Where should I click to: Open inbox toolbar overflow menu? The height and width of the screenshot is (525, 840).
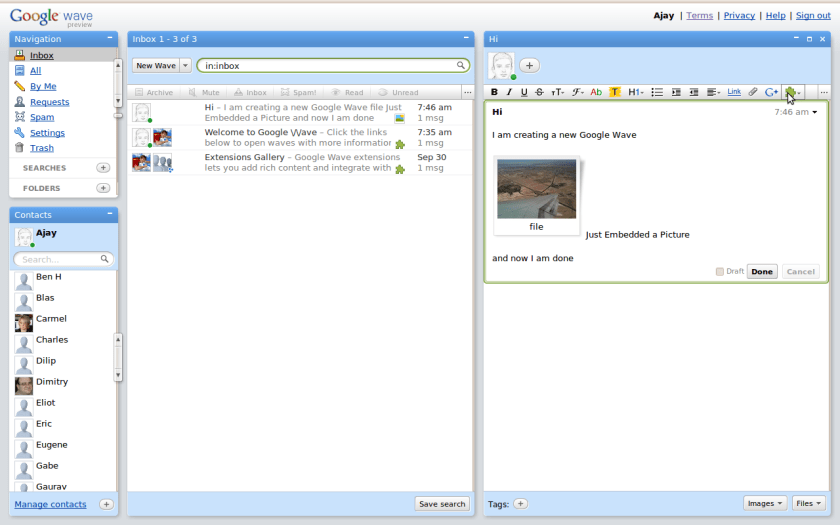click(468, 92)
